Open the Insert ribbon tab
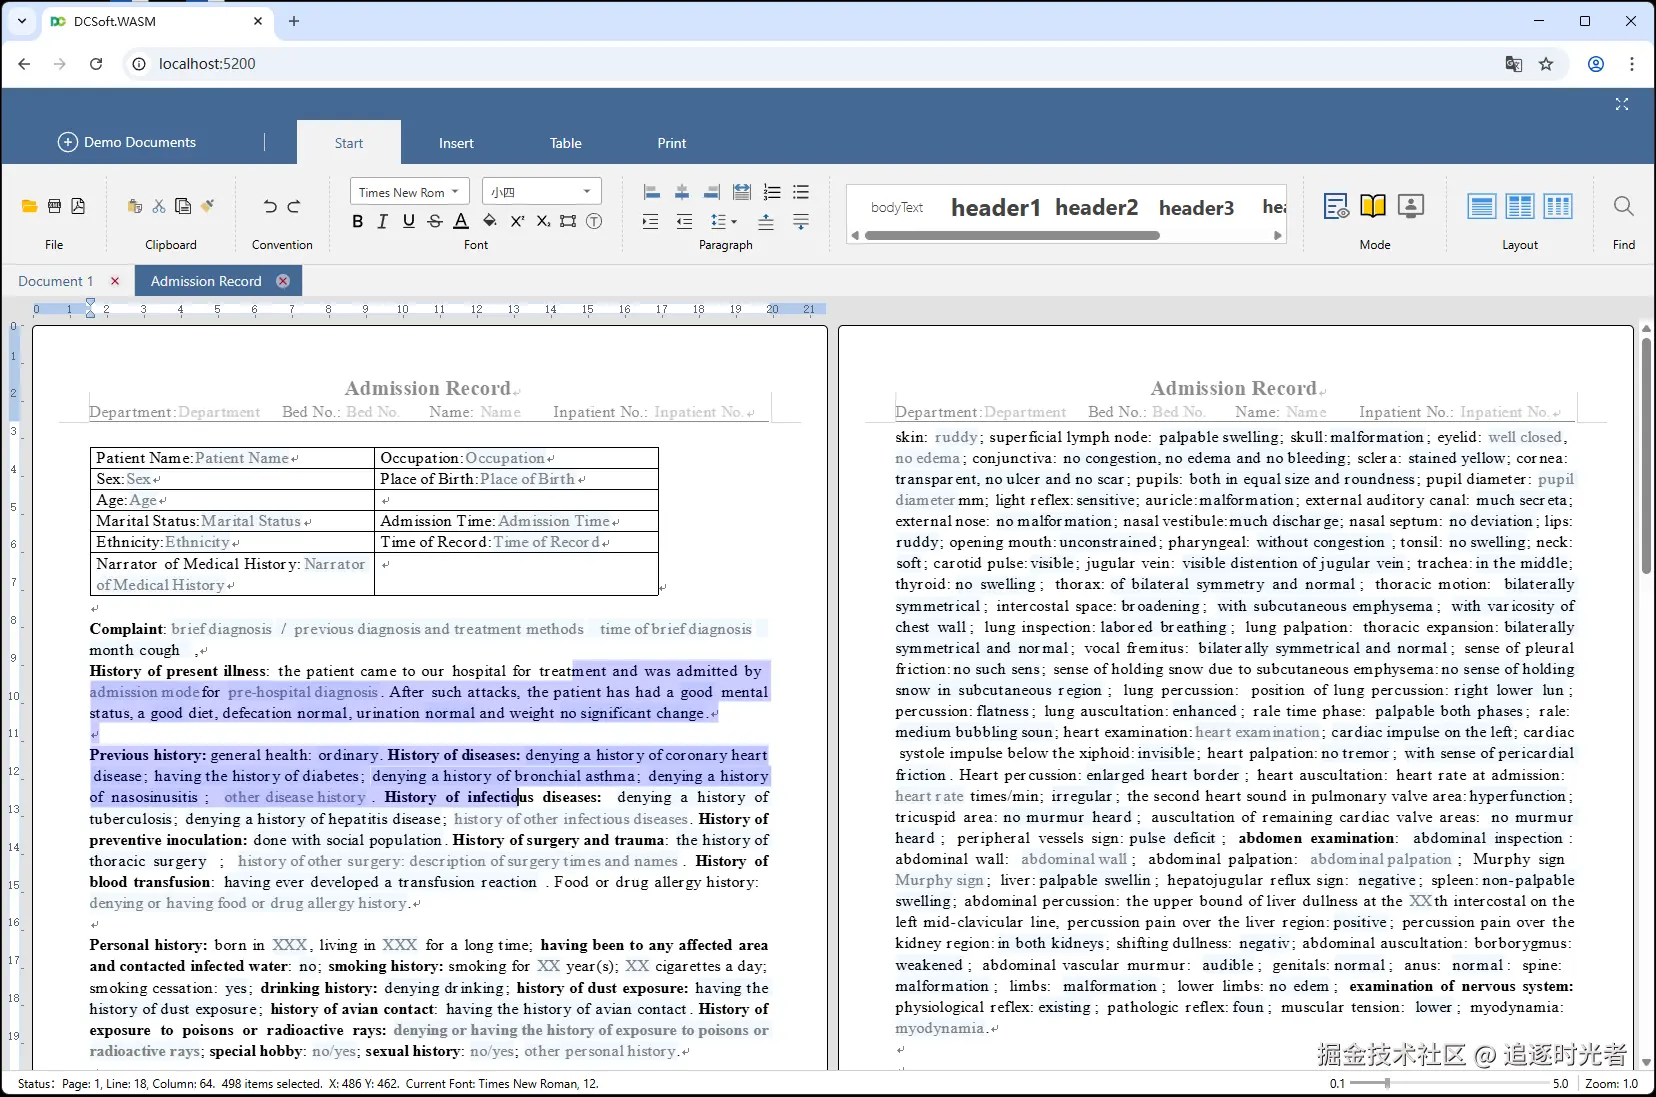The height and width of the screenshot is (1097, 1656). tap(456, 143)
